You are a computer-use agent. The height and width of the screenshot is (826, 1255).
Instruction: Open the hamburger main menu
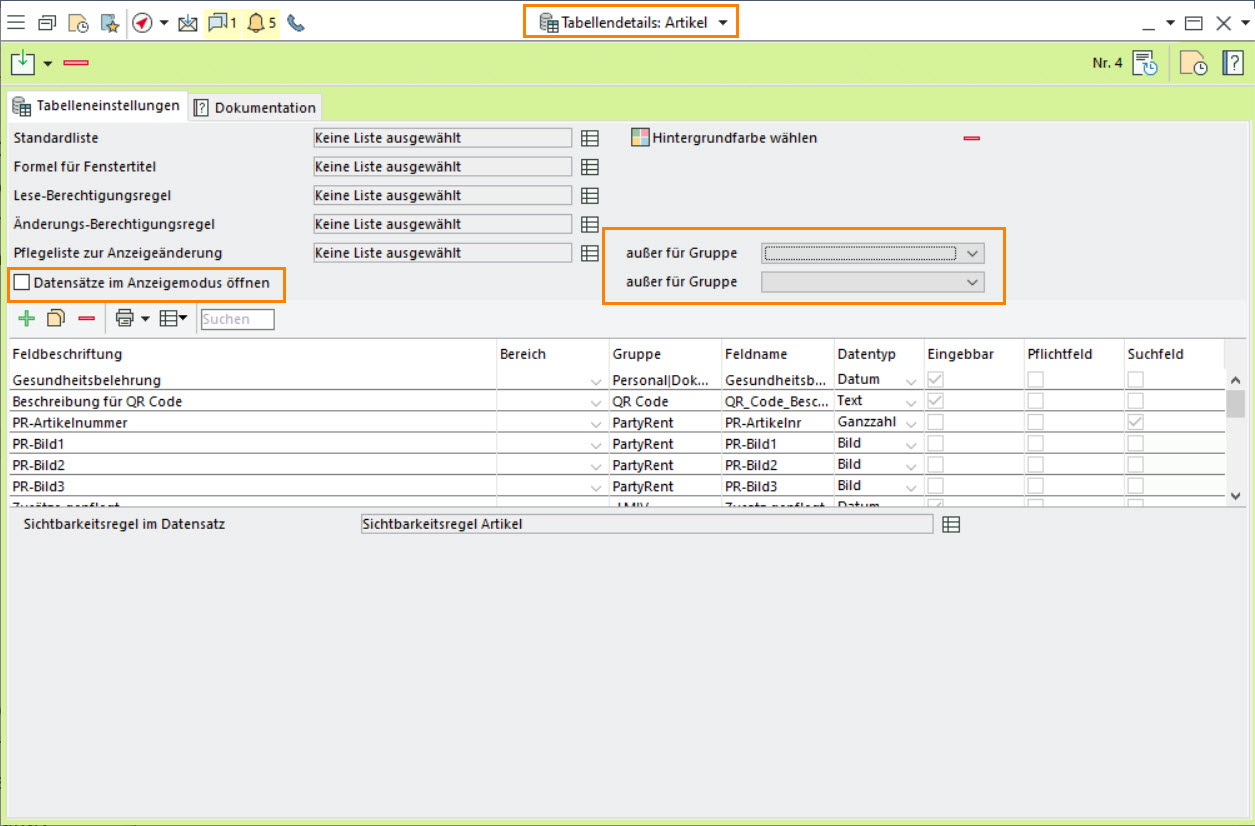click(16, 23)
